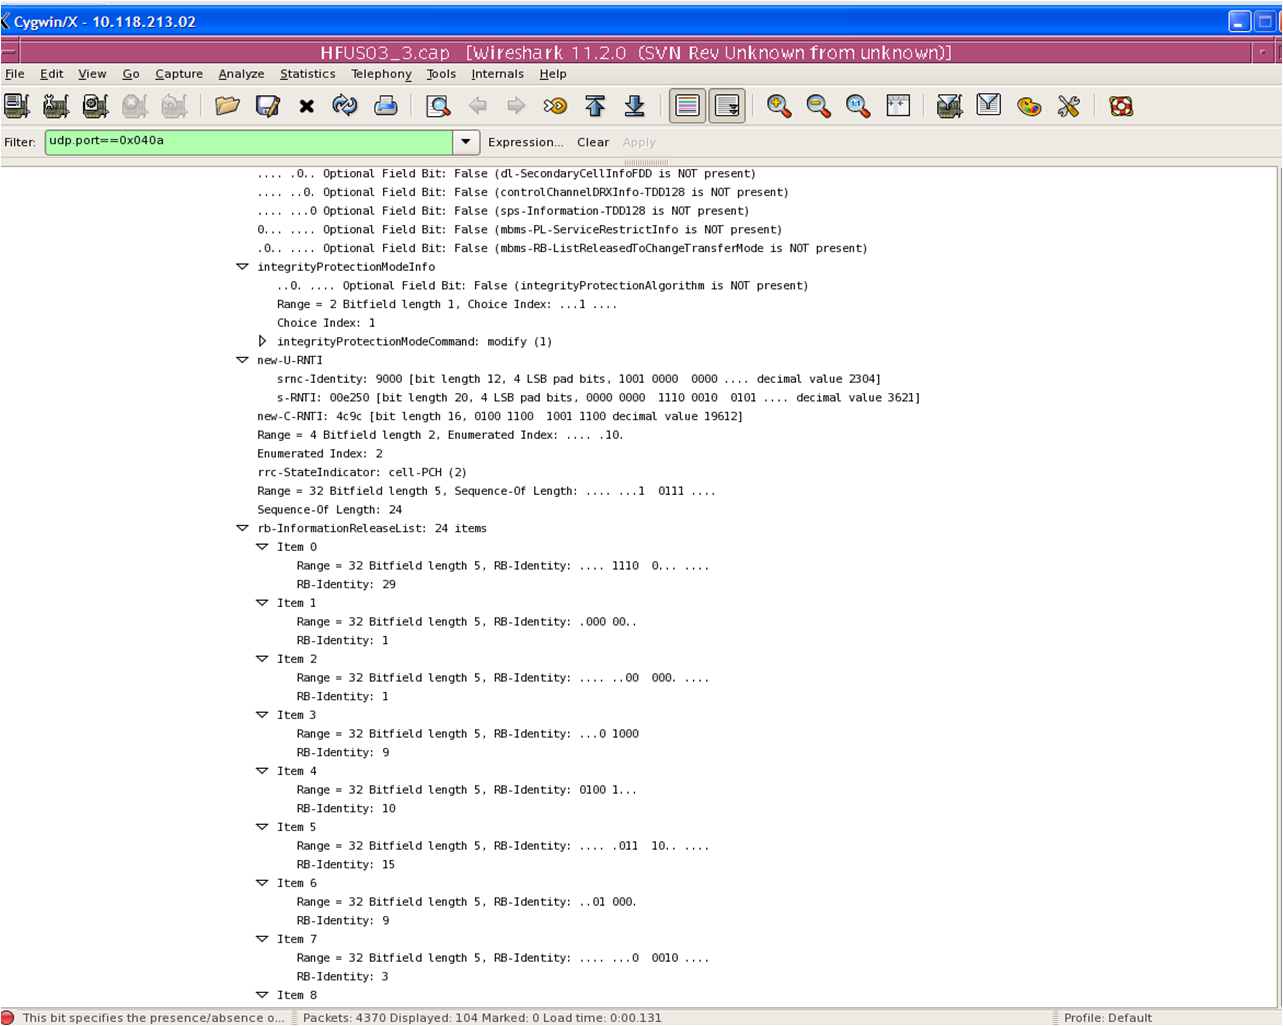Click the red expert info status circle
Viewport: 1283px width, 1026px height.
(9, 1017)
